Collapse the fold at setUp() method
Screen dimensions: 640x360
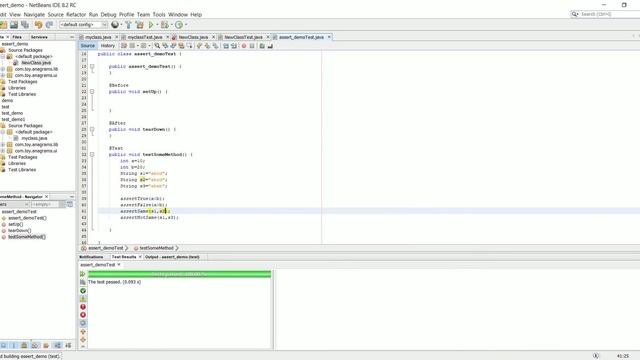pyautogui.click(x=92, y=91)
